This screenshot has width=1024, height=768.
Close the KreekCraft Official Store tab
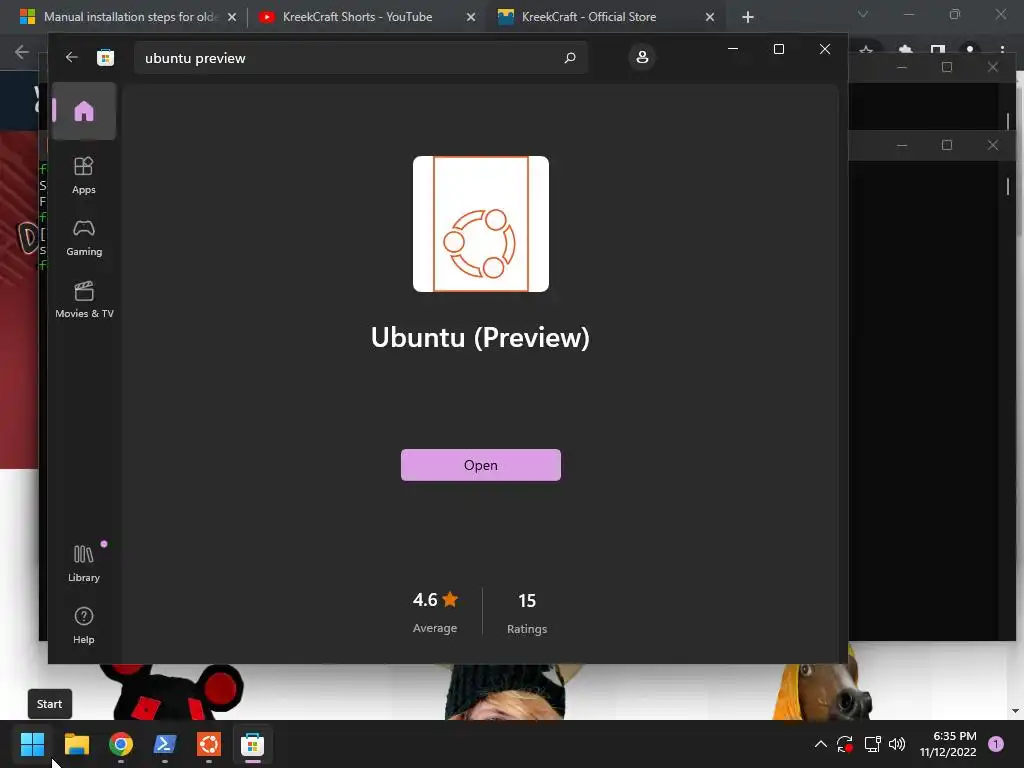point(710,17)
